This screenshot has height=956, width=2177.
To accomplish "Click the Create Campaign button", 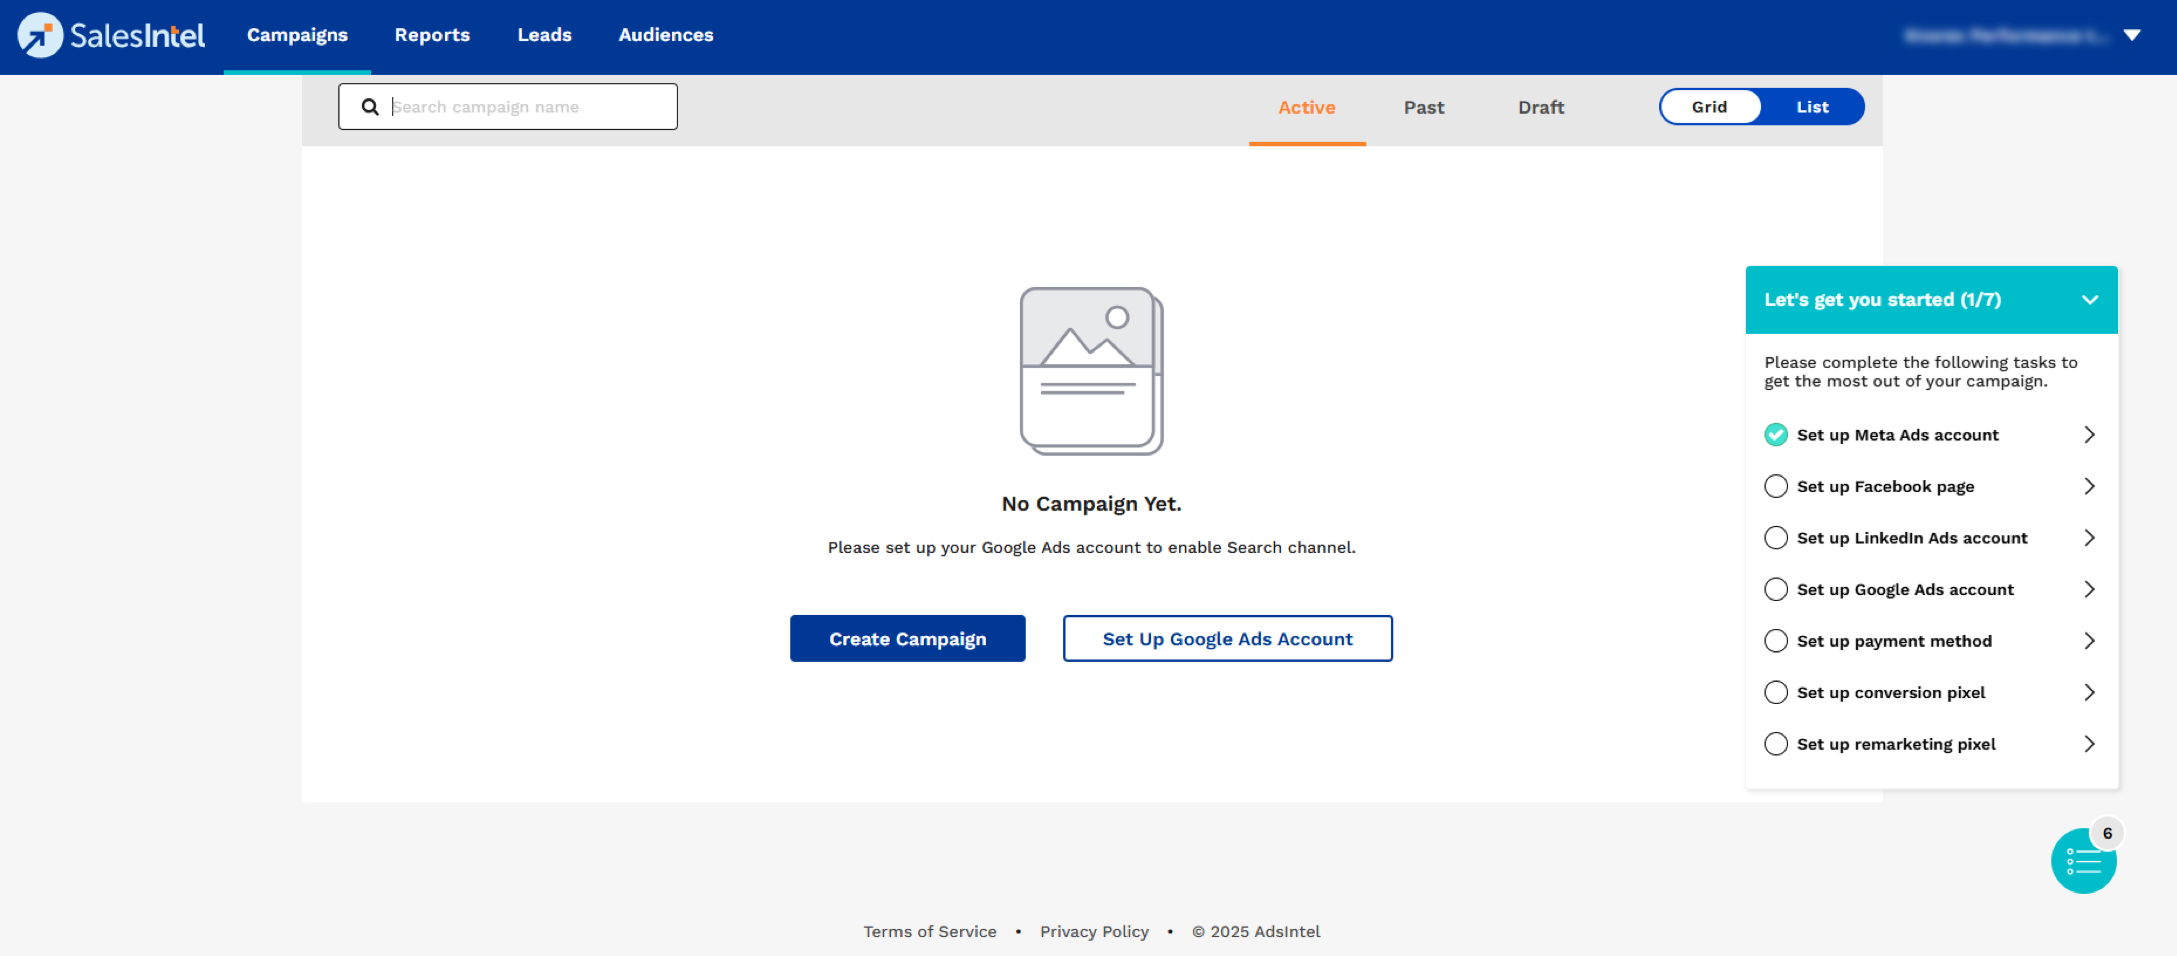I will click(907, 639).
